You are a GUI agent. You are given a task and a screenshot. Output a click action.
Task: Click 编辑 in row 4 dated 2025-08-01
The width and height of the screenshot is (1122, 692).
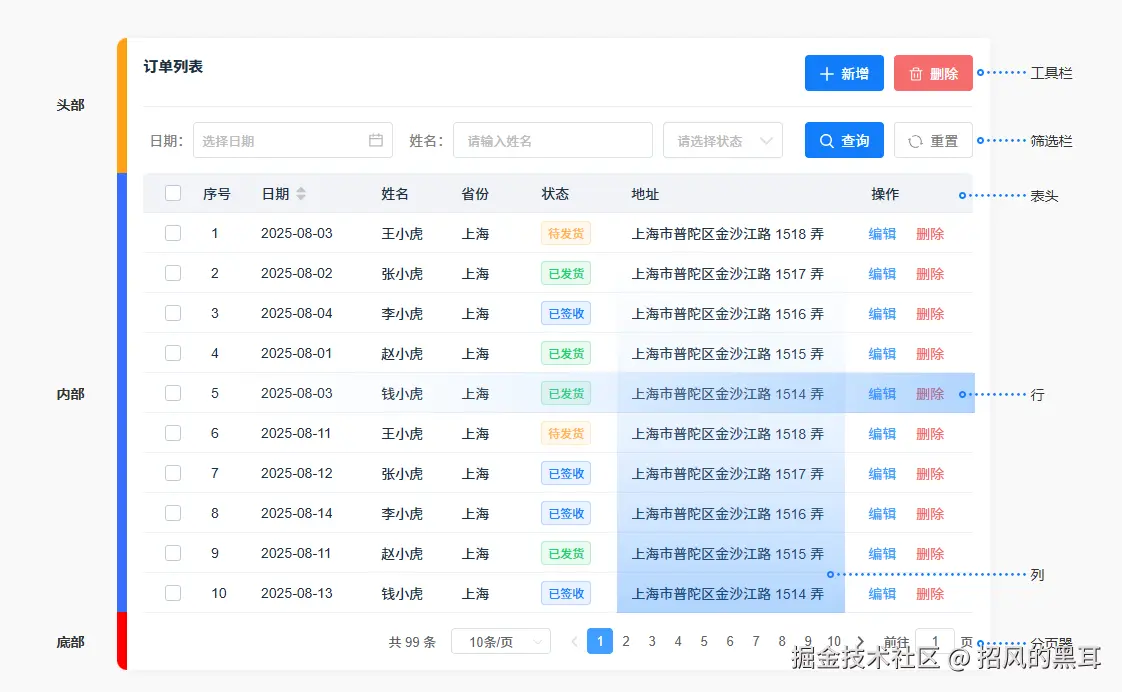[x=882, y=354]
